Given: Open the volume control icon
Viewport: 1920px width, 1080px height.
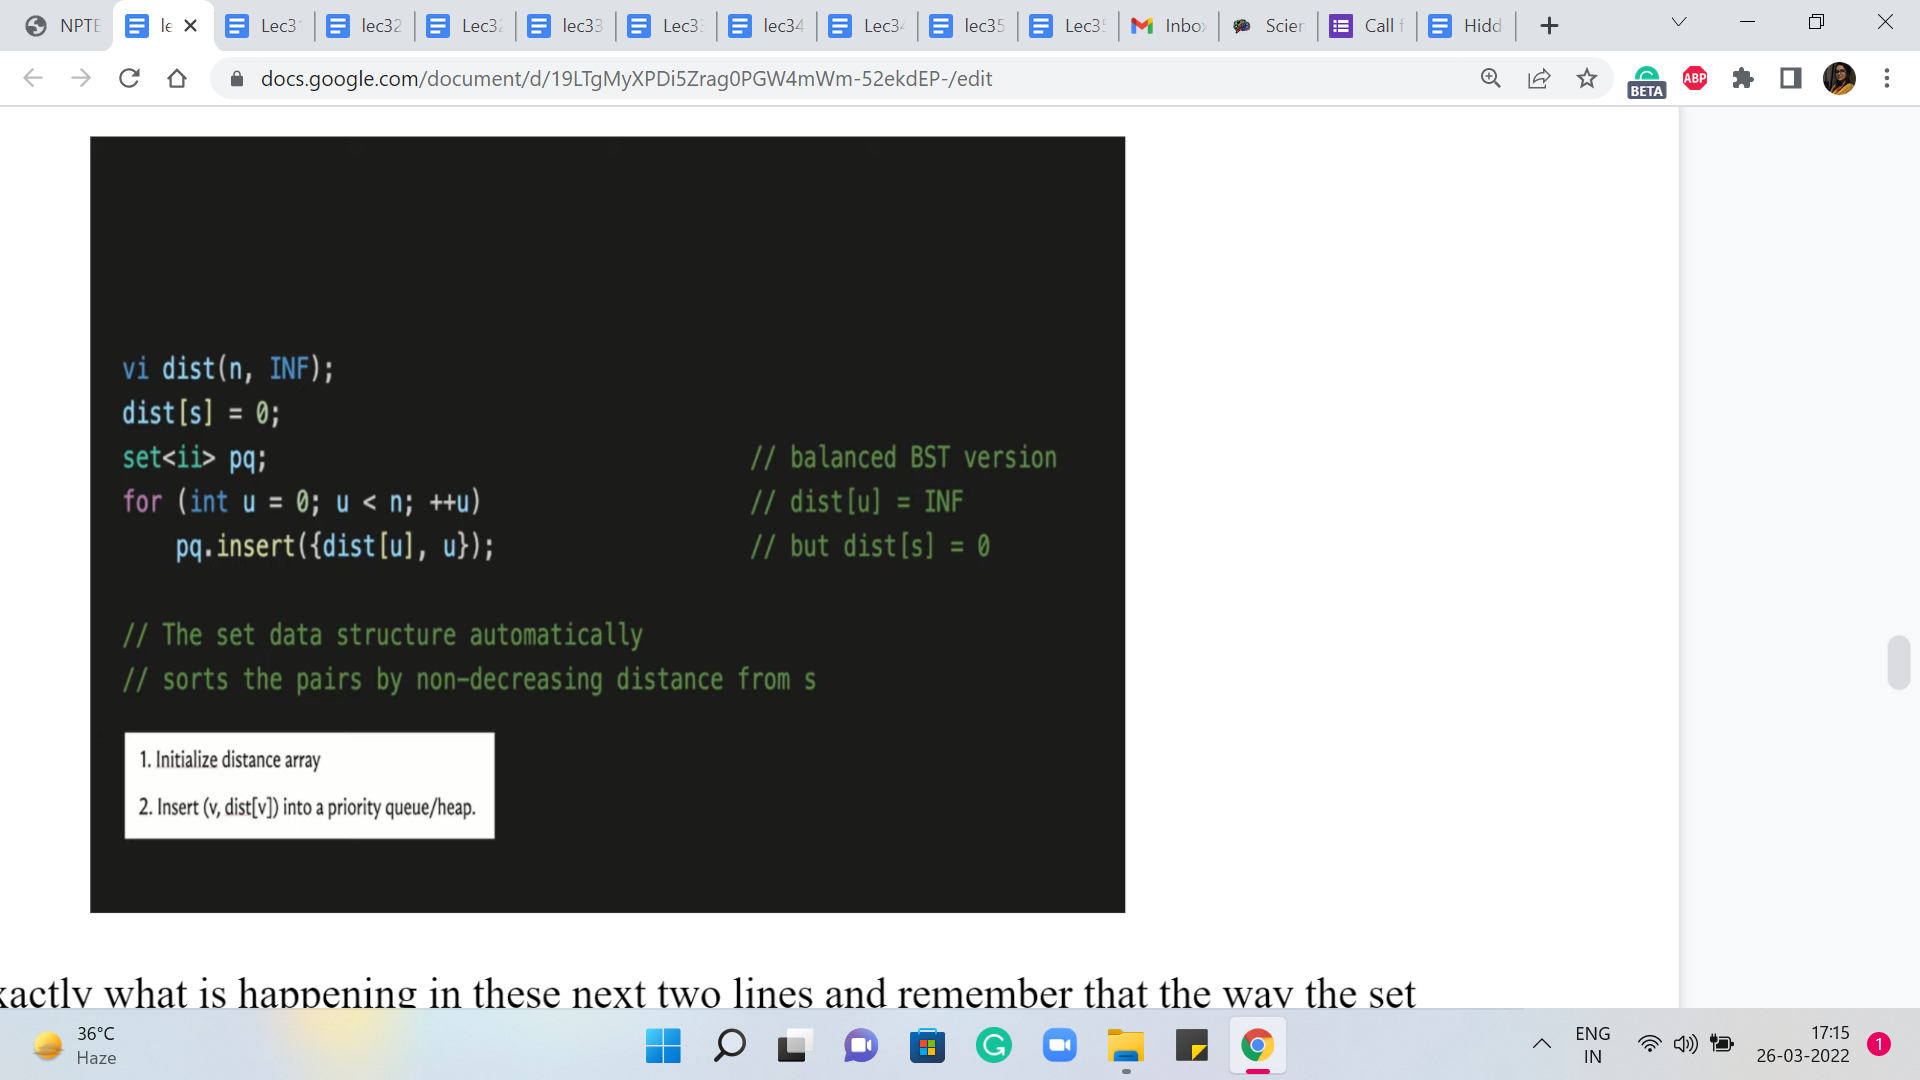Looking at the screenshot, I should [x=1685, y=1045].
